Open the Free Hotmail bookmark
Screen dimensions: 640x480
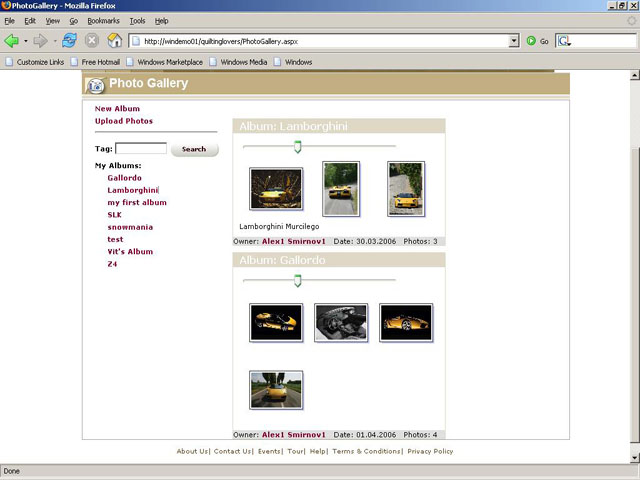96,62
